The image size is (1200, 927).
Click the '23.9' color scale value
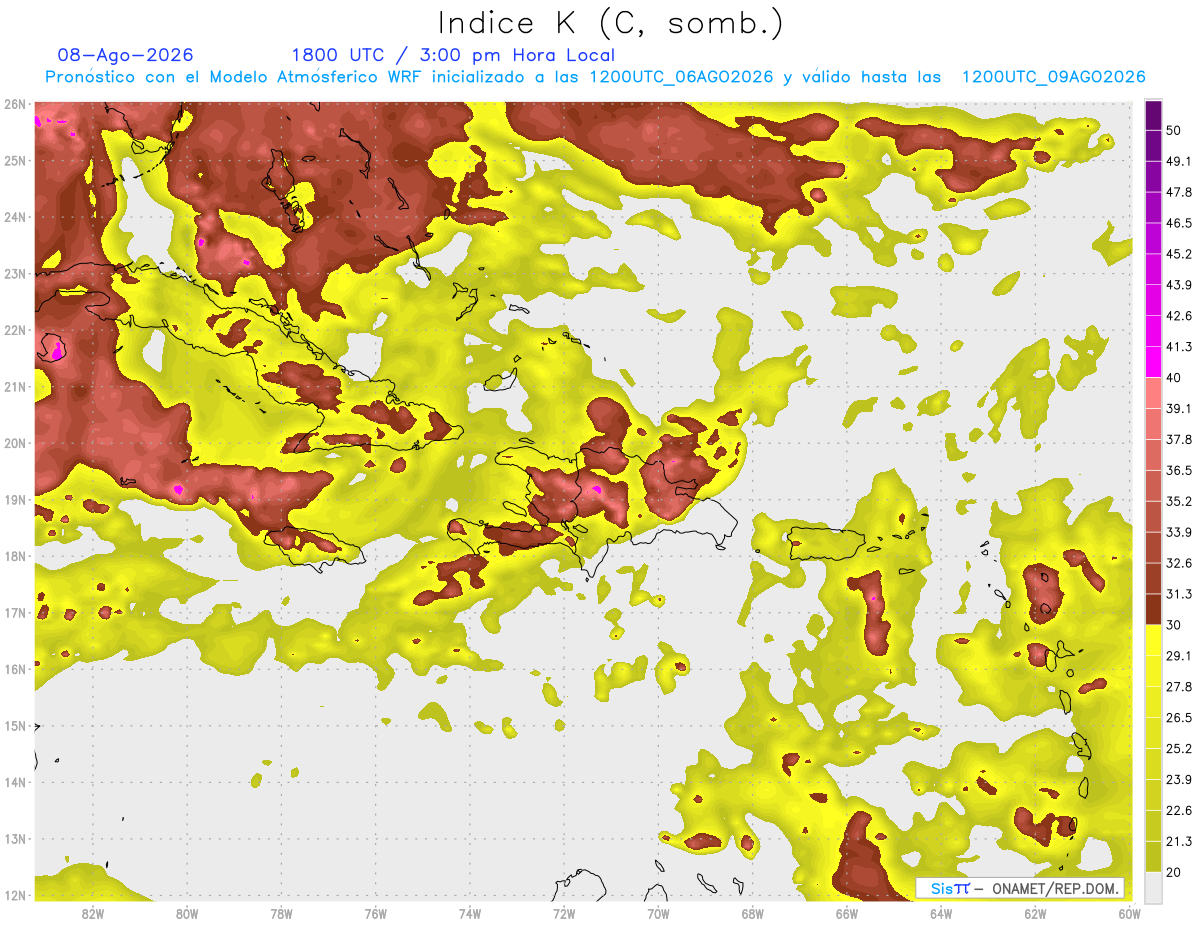click(x=1178, y=779)
